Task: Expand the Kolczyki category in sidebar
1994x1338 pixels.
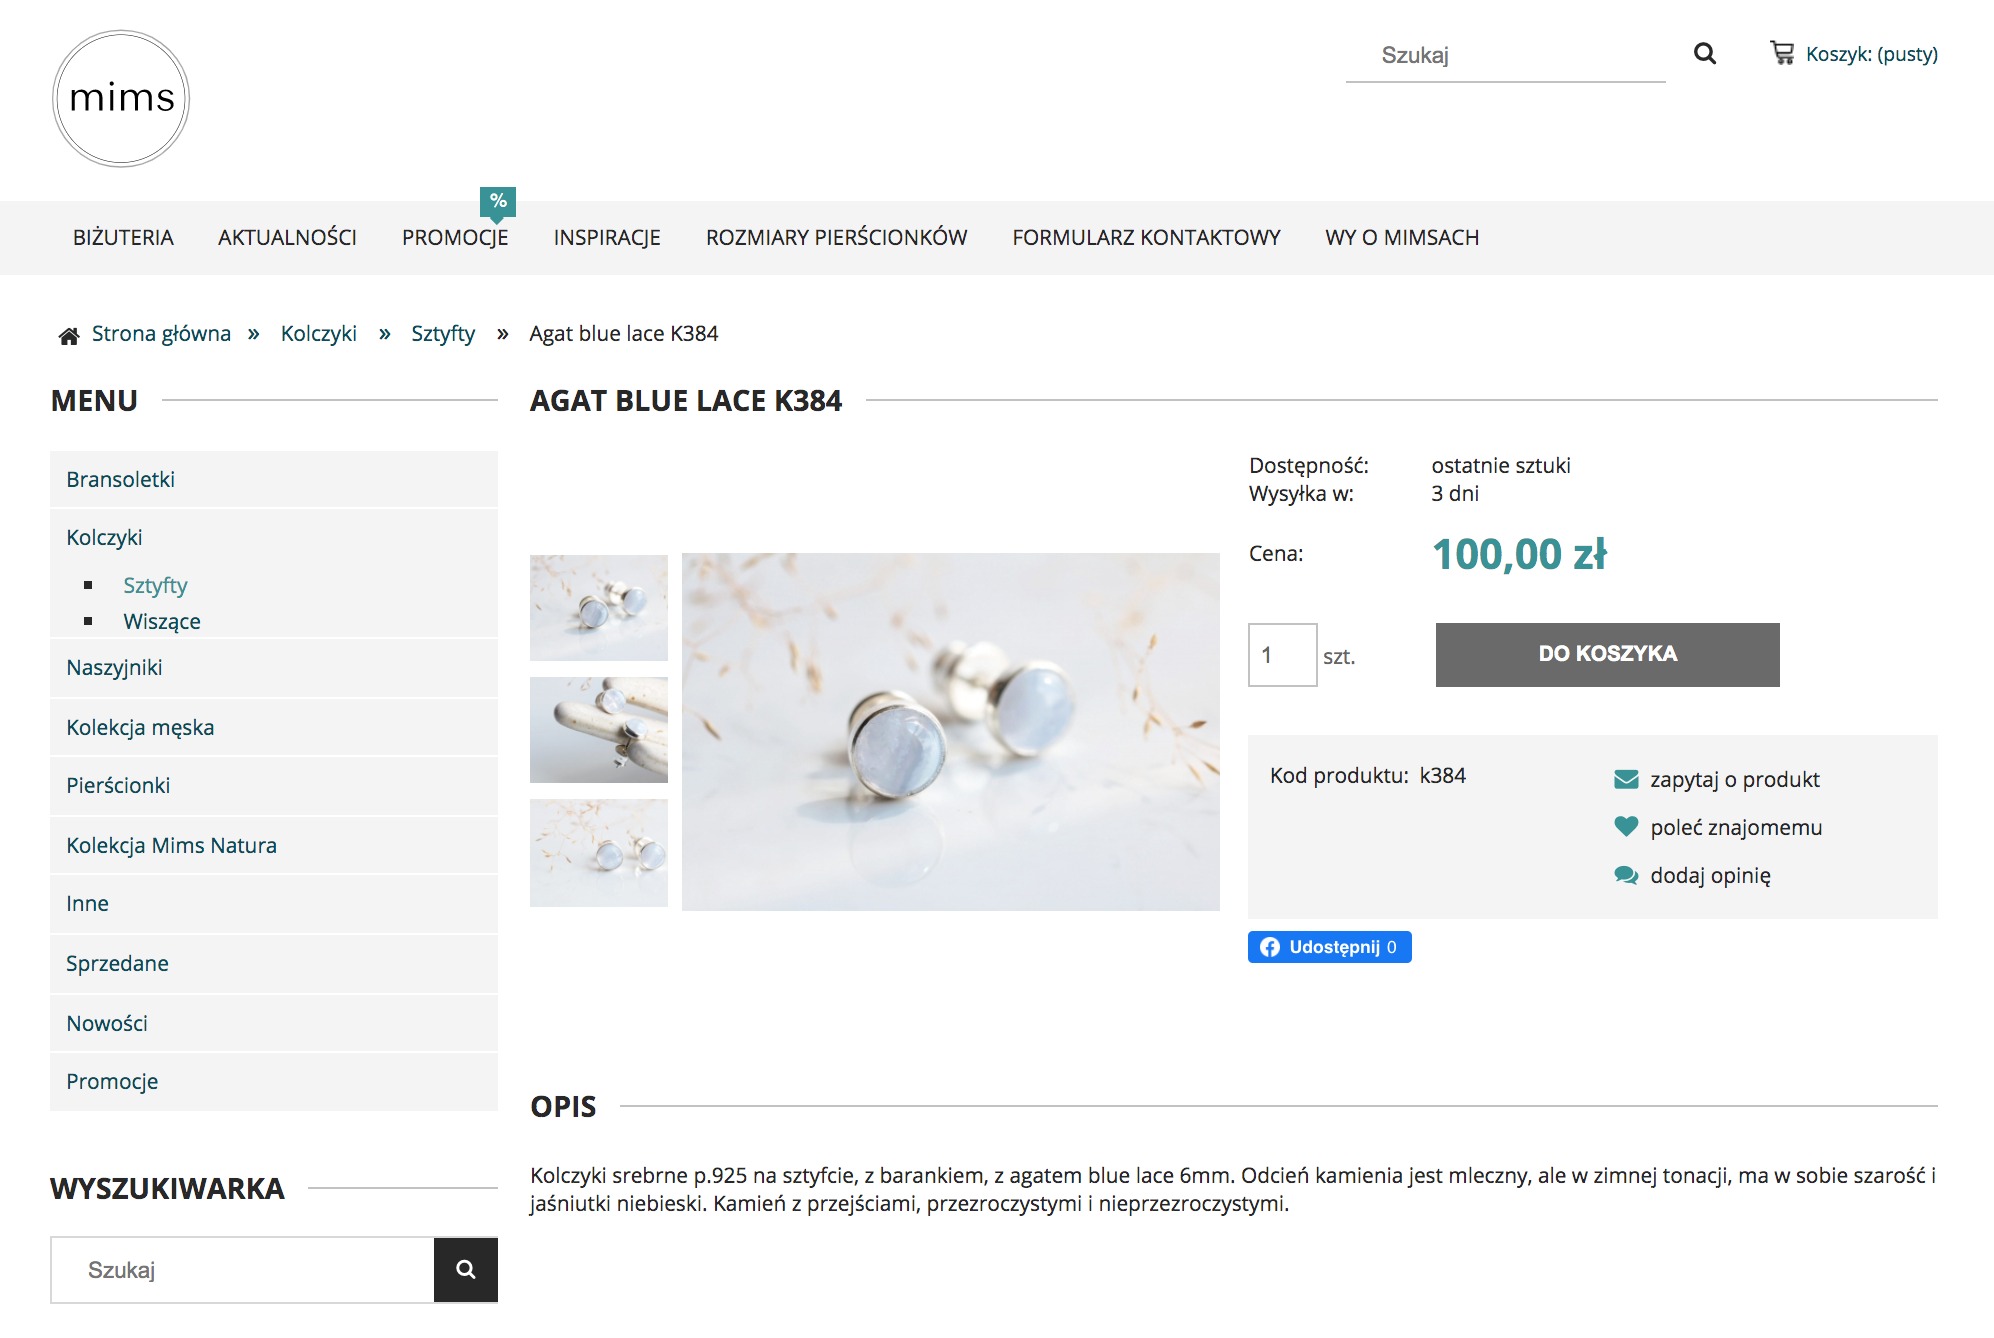Action: pyautogui.click(x=105, y=538)
